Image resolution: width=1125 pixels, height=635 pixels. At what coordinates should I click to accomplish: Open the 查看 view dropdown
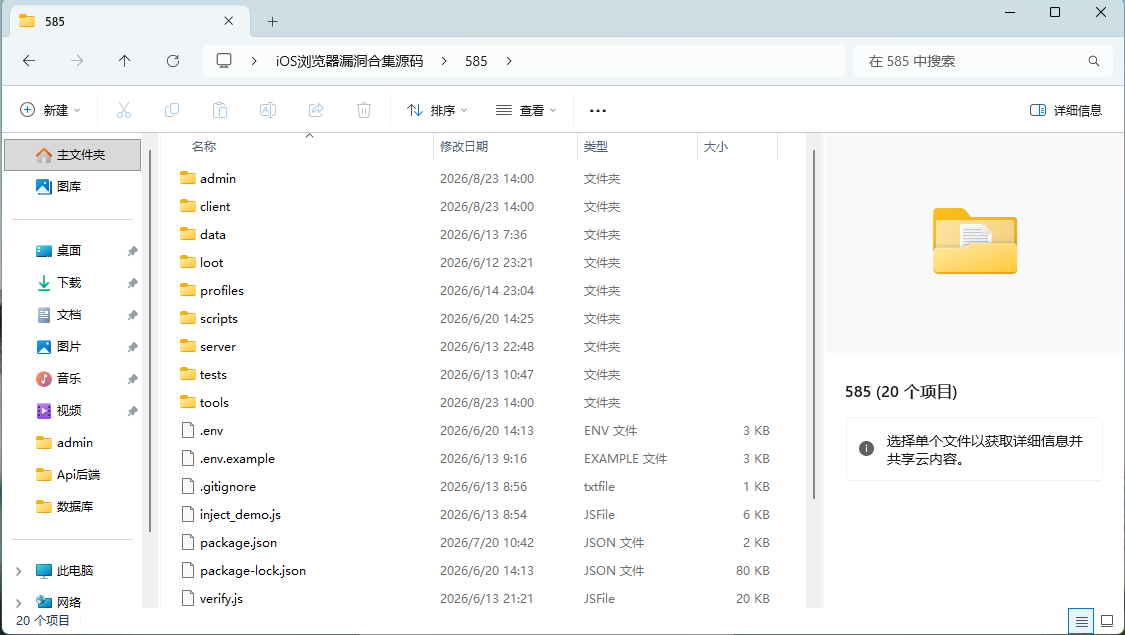(526, 110)
